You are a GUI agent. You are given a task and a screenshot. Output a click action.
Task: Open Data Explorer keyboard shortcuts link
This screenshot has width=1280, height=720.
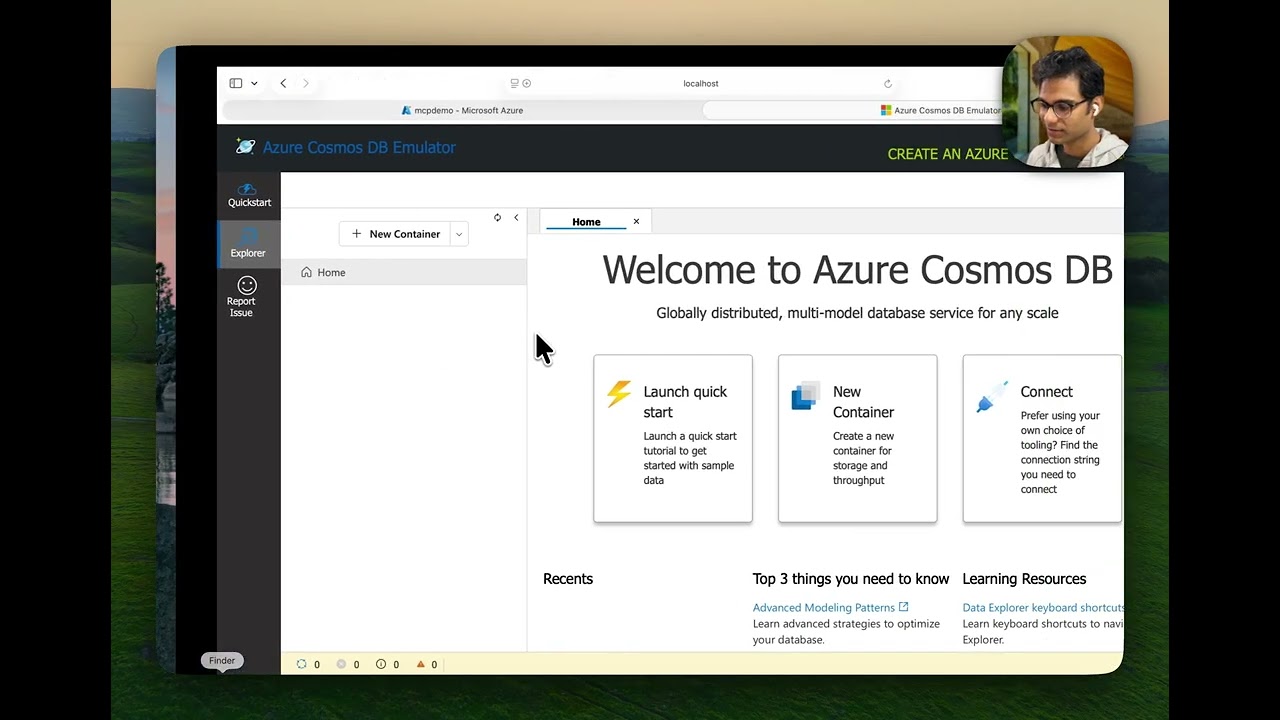coord(1043,607)
